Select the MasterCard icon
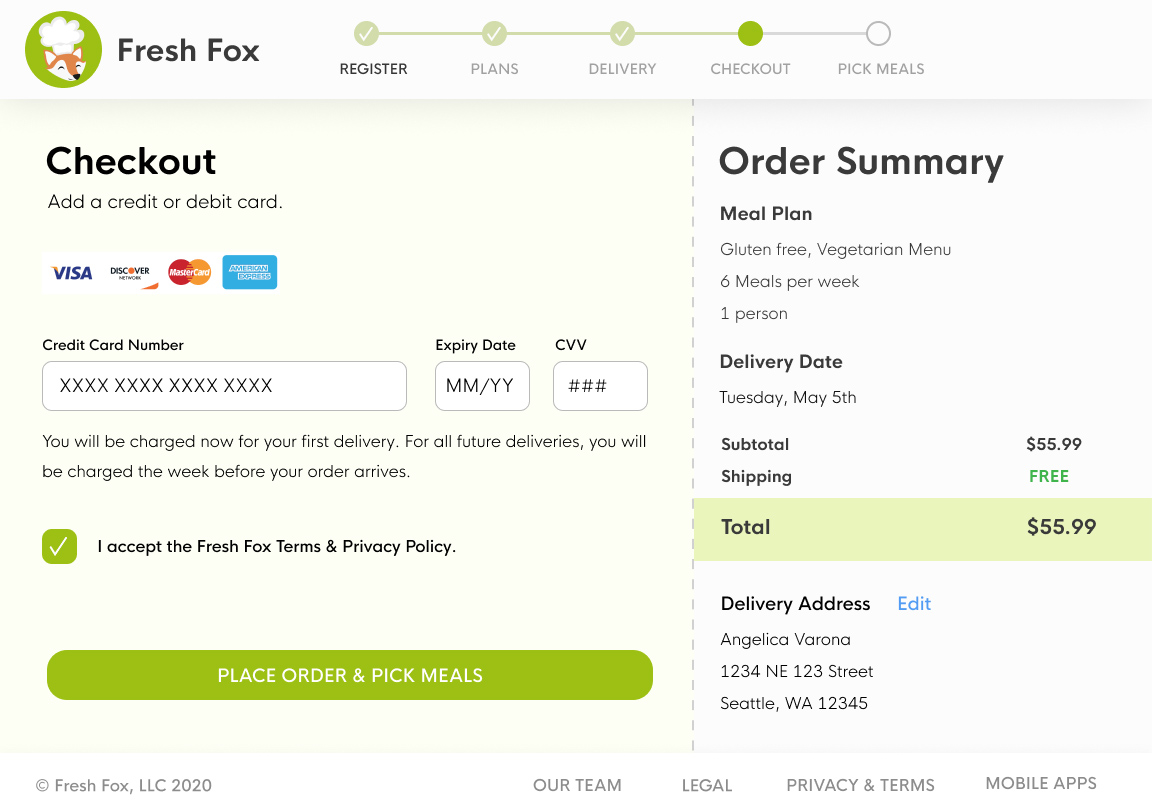The image size is (1152, 810). [x=189, y=272]
